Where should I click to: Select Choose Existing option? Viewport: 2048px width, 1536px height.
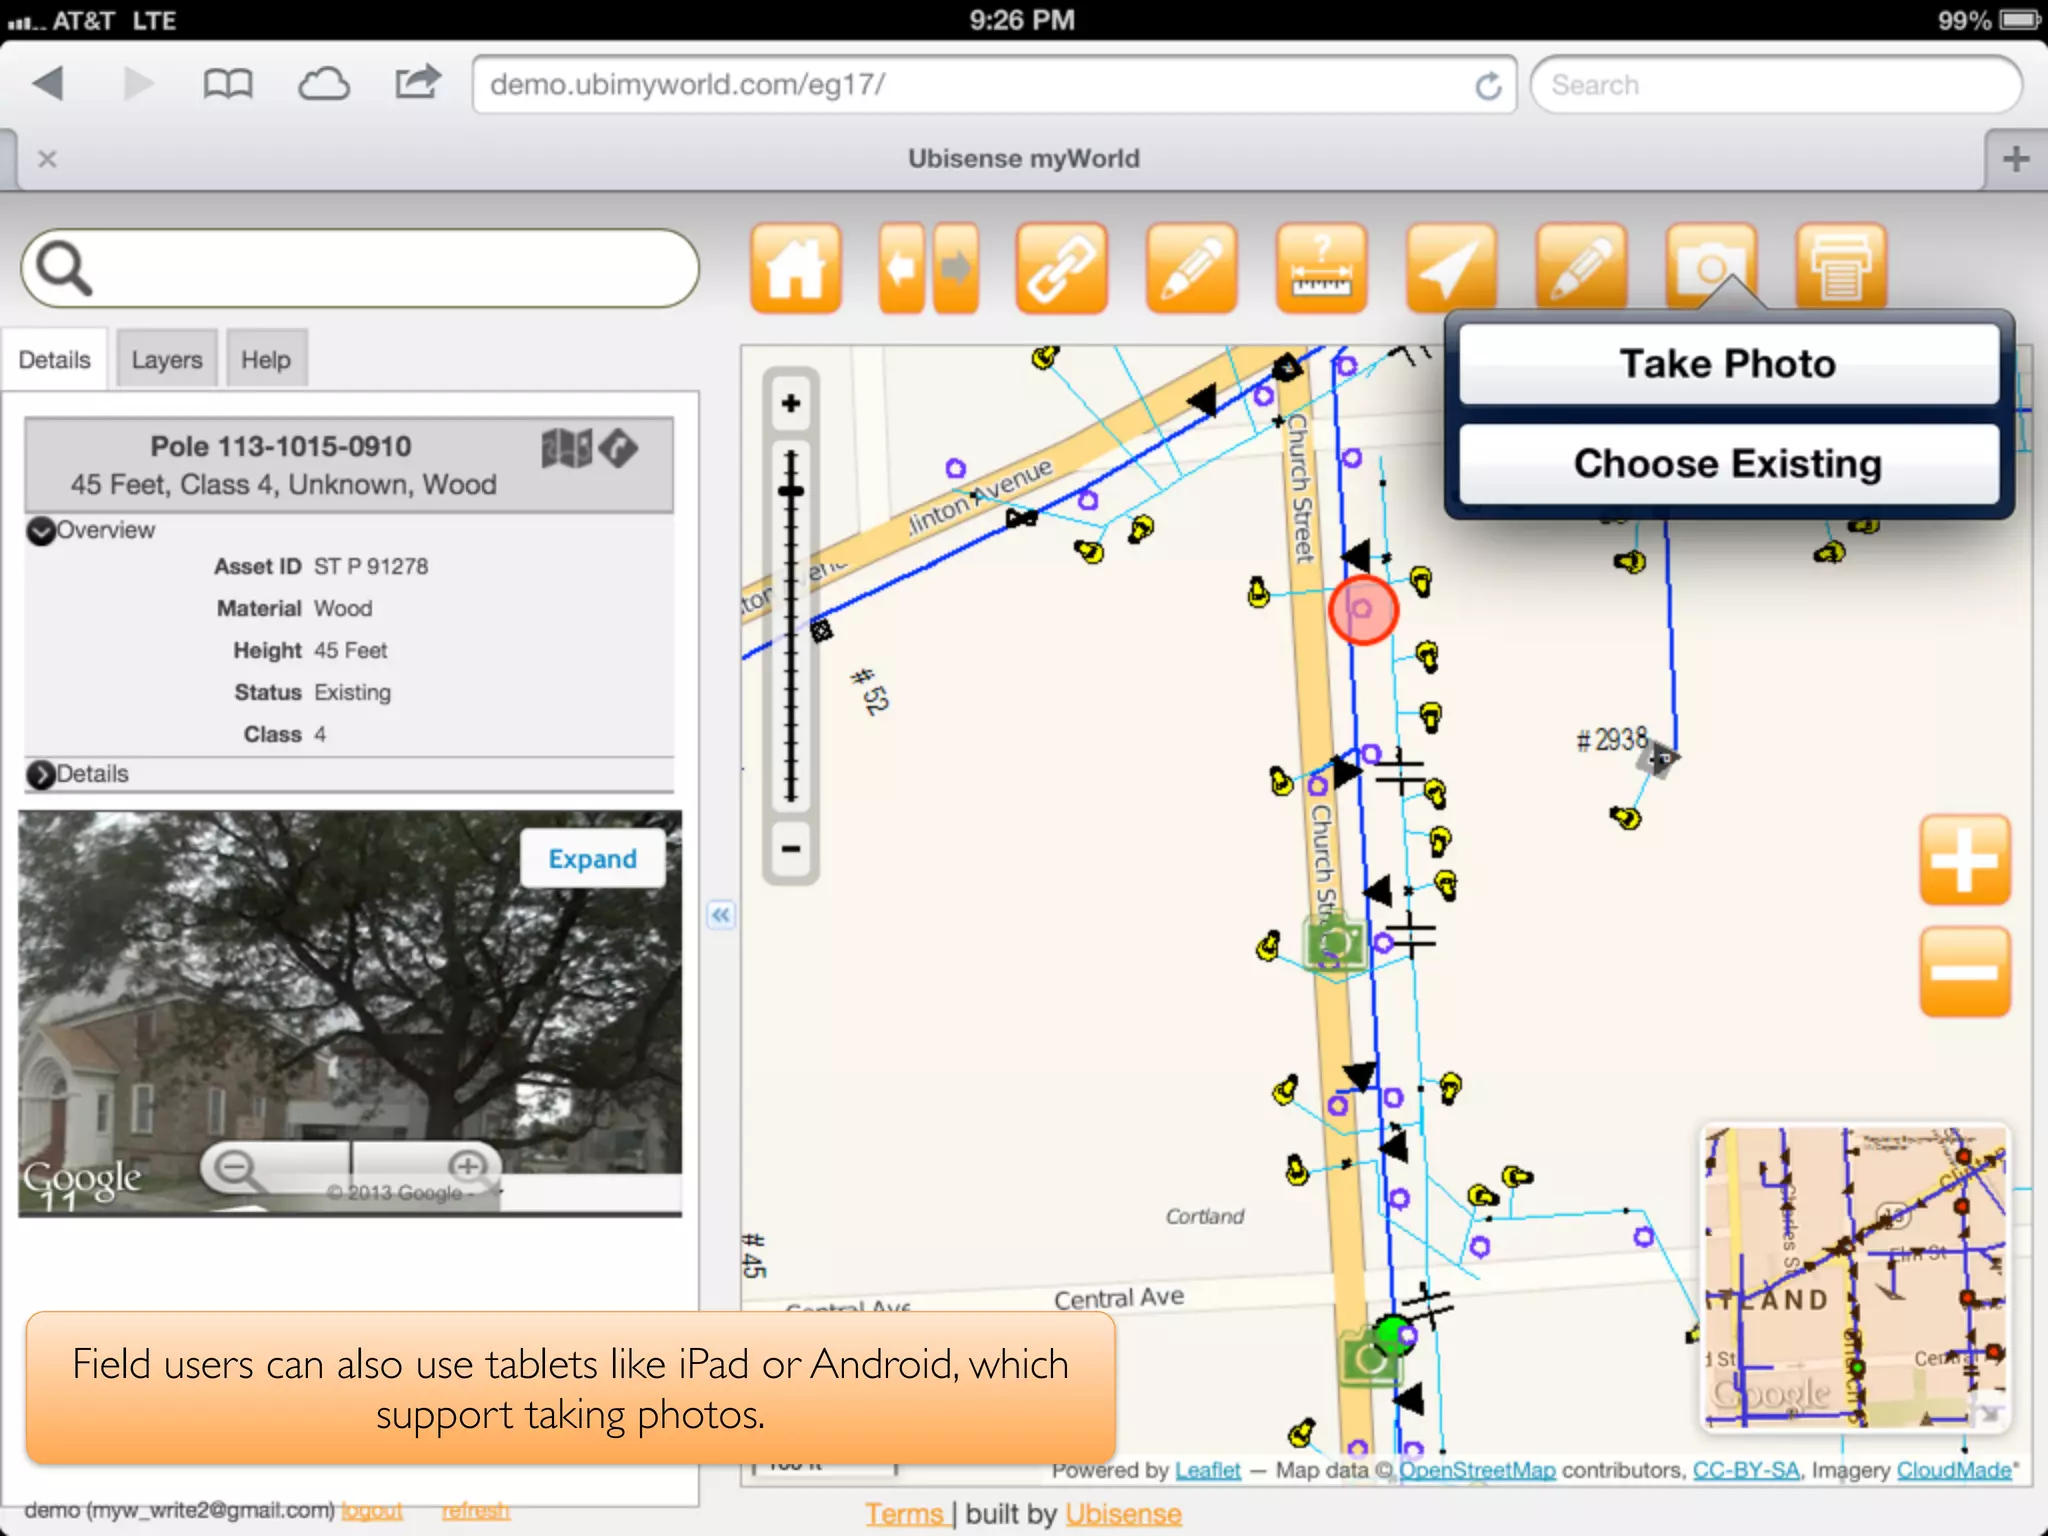click(x=1728, y=464)
